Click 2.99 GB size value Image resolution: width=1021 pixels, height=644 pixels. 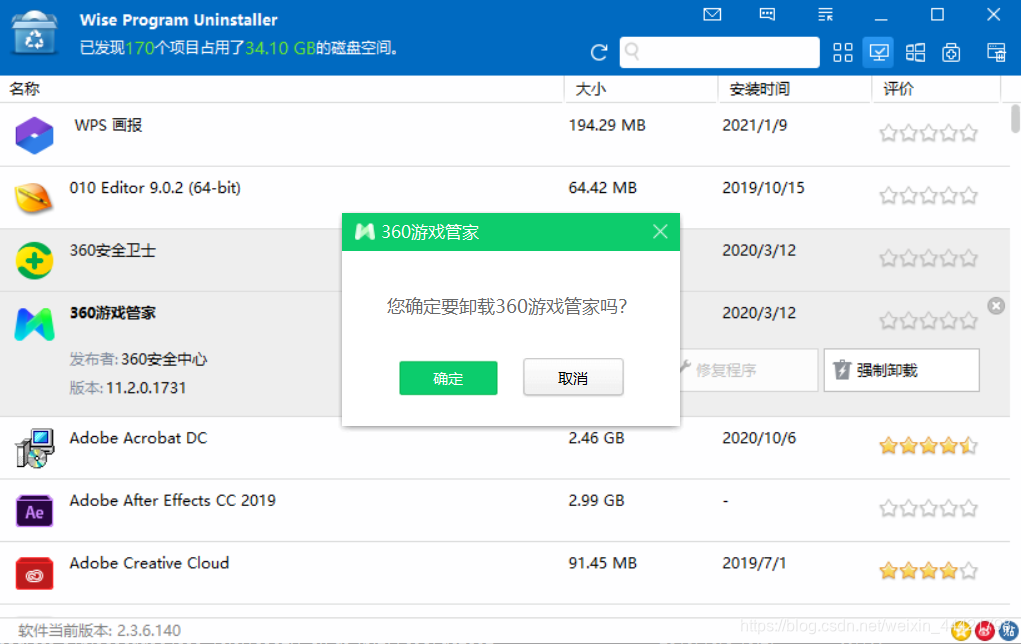tap(596, 500)
